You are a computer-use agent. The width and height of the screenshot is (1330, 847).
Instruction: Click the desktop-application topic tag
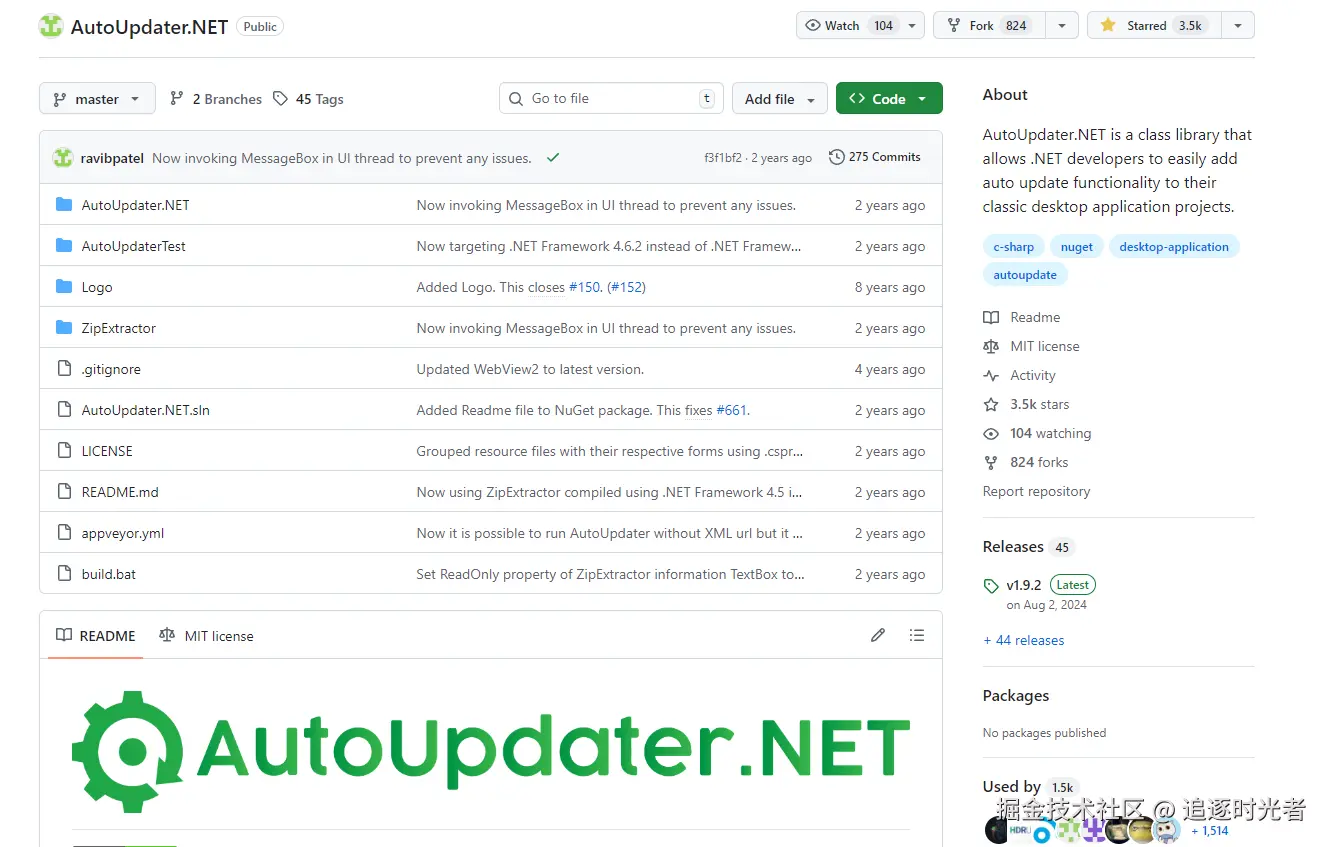[x=1174, y=246]
